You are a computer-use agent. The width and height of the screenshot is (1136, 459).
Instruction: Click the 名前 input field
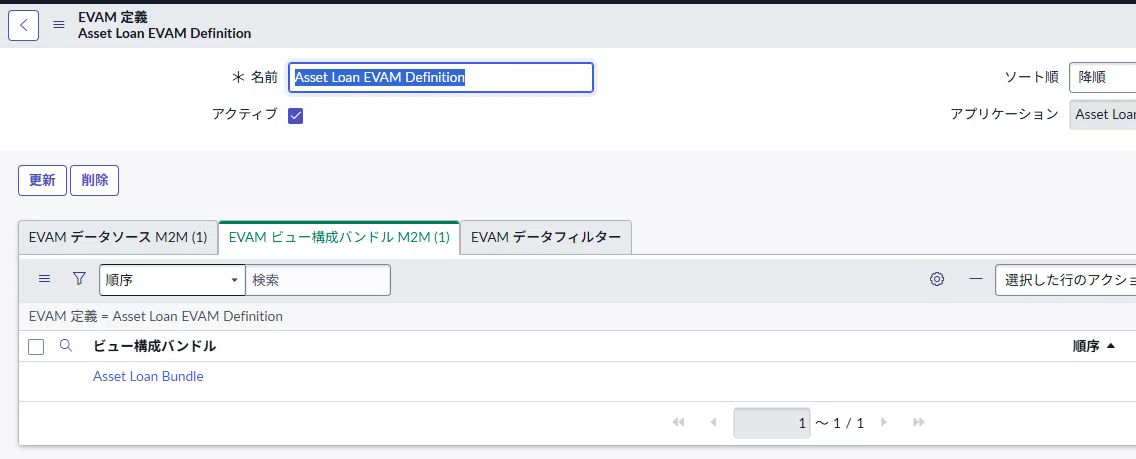click(x=441, y=77)
